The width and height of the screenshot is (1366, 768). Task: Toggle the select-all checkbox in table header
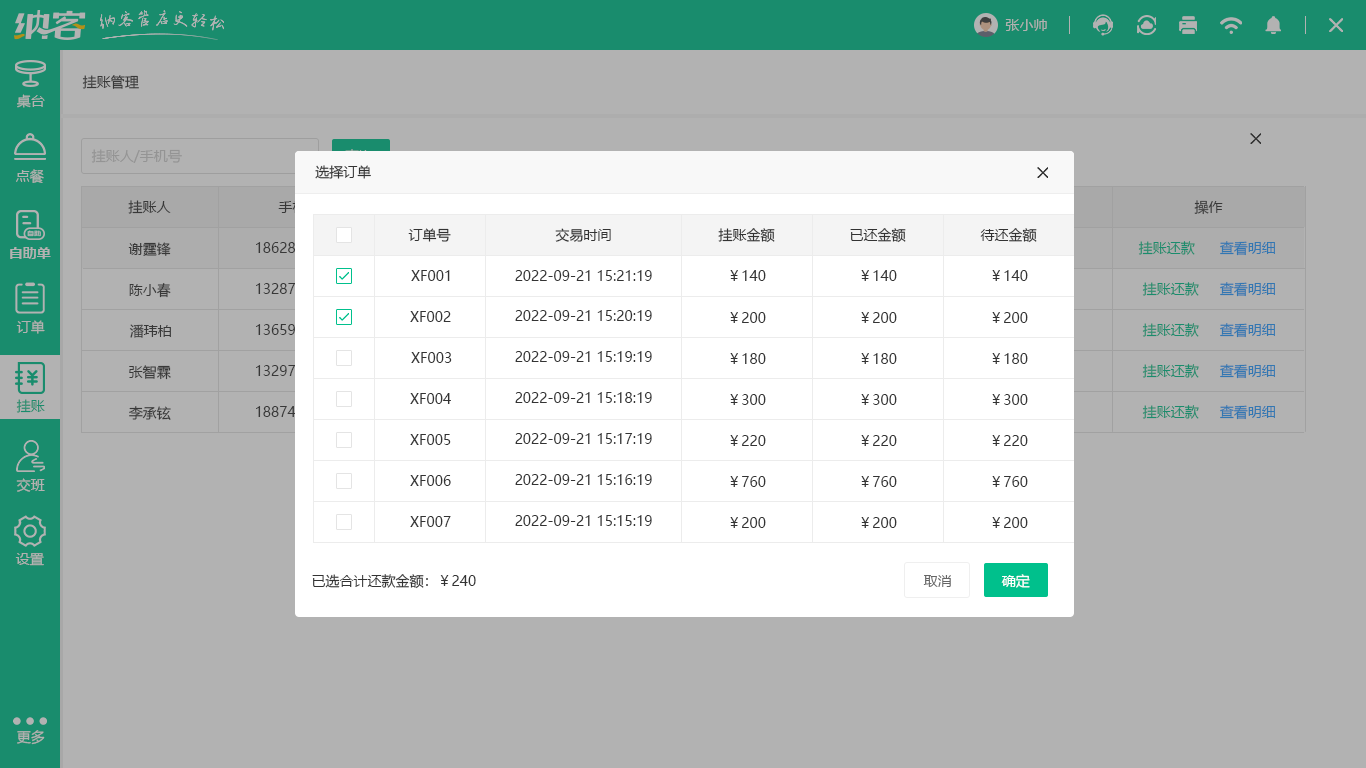pos(344,235)
